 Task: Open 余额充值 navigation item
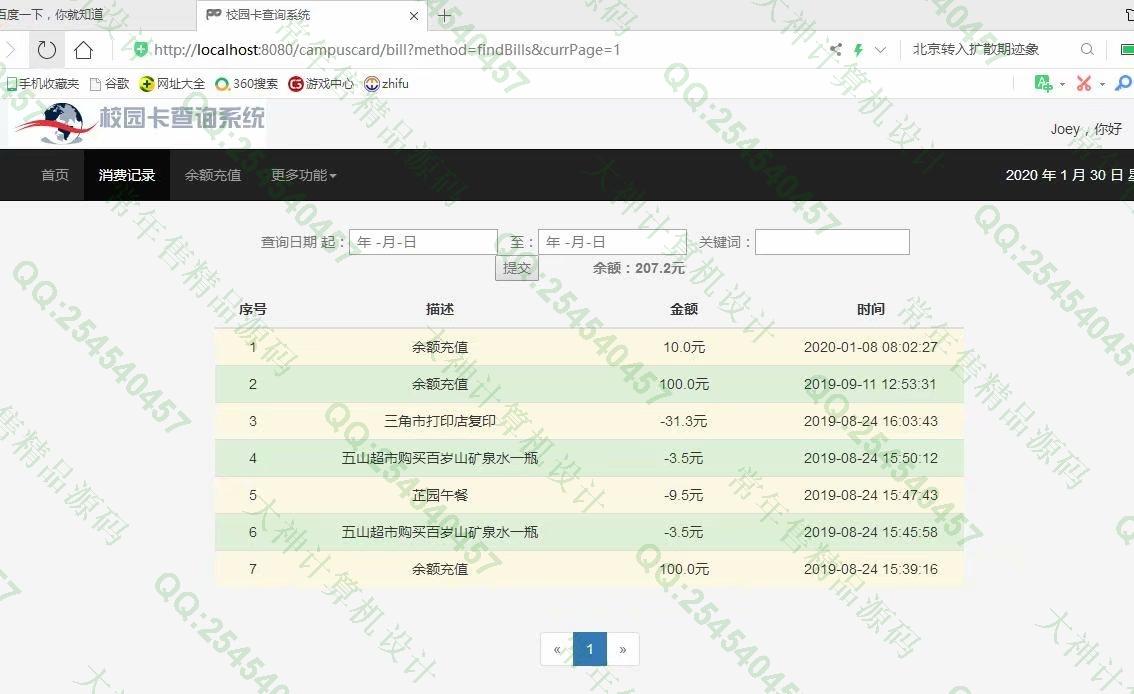213,175
